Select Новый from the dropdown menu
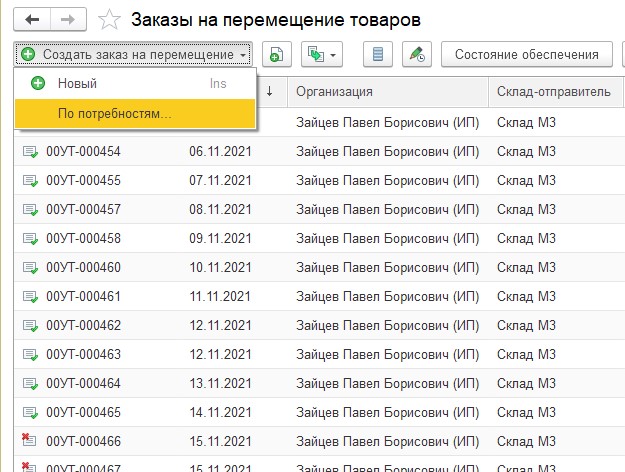Viewport: 625px width, 472px height. pos(78,84)
